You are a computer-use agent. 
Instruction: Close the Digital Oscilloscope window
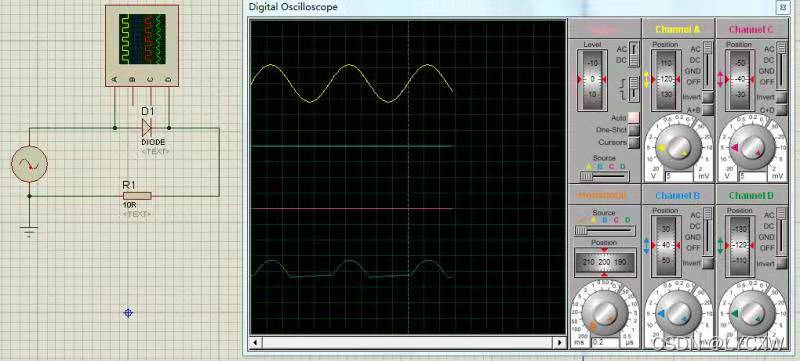click(x=782, y=8)
